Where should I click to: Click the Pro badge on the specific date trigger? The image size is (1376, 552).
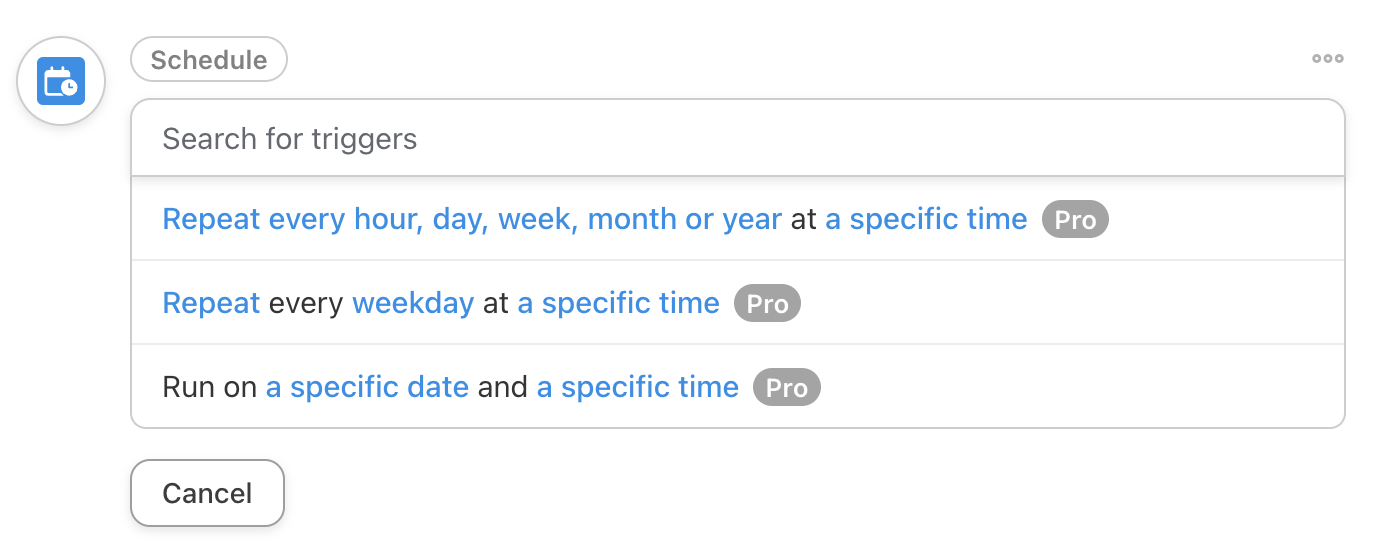coord(786,388)
